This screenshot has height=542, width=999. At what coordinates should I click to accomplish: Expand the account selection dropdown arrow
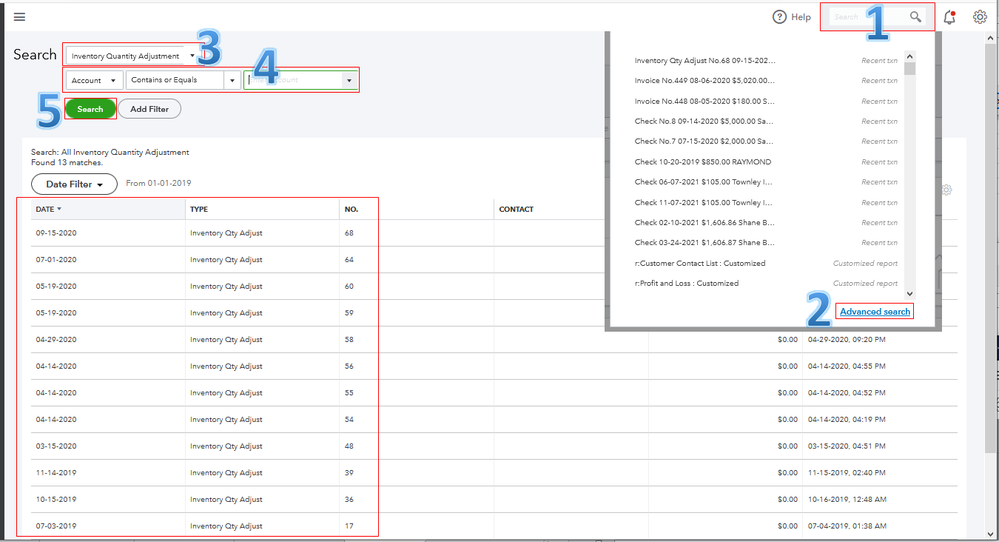click(349, 80)
